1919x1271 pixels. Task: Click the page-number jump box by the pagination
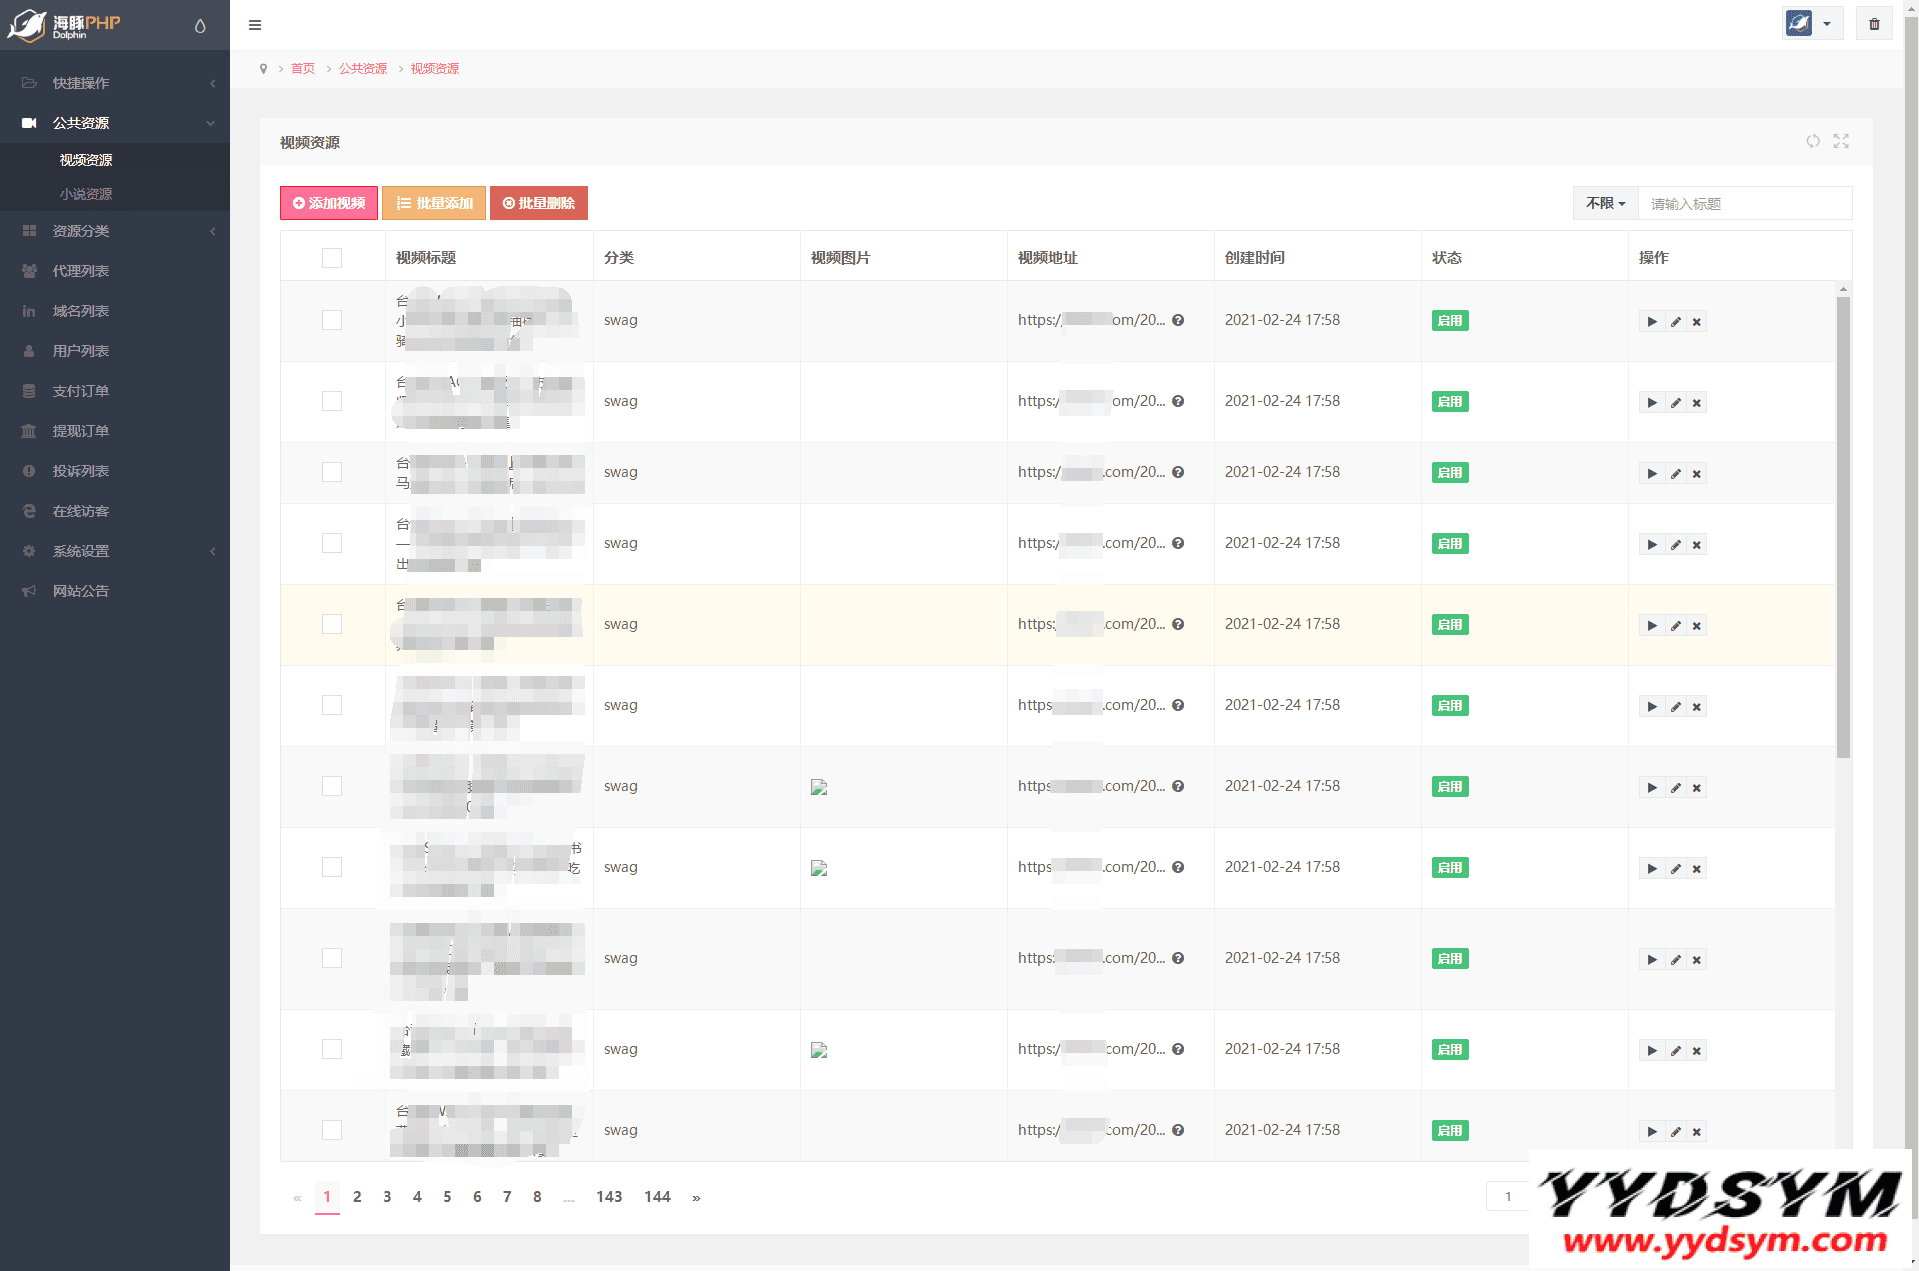click(1508, 1197)
